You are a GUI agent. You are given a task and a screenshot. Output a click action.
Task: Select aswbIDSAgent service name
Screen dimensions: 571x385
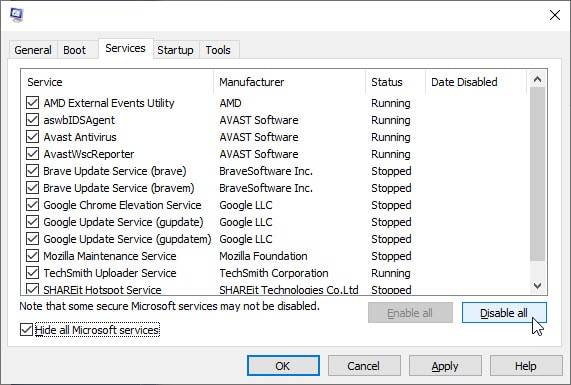click(79, 120)
